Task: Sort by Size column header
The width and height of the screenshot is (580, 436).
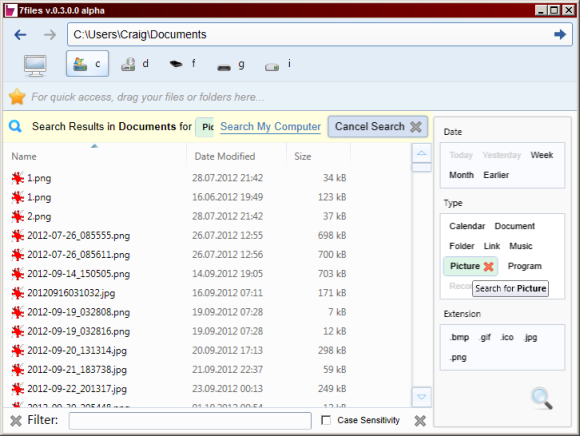Action: pyautogui.click(x=303, y=156)
